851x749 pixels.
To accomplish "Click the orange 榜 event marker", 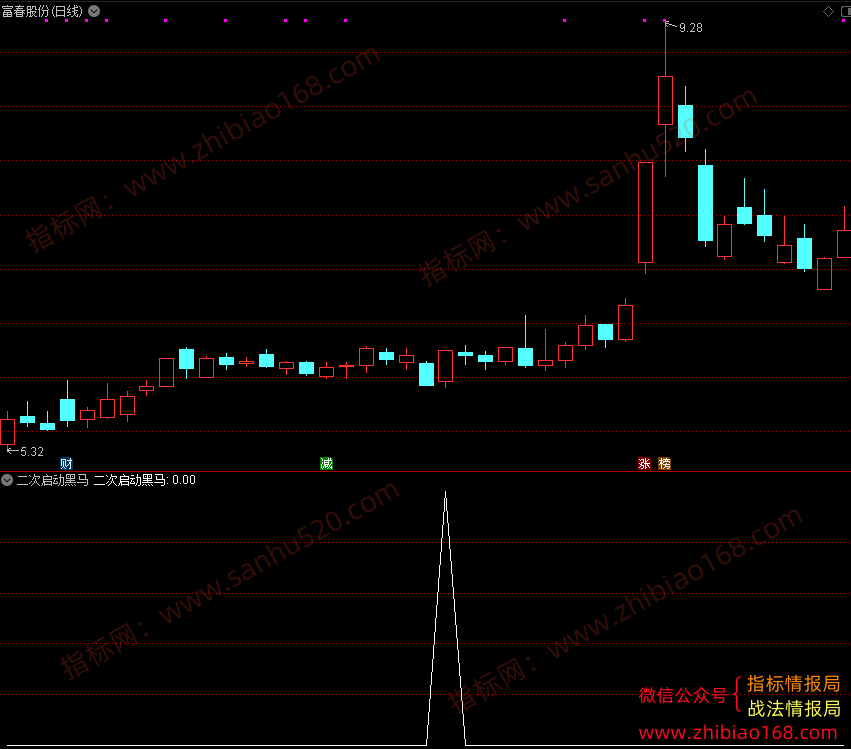I will pos(664,464).
